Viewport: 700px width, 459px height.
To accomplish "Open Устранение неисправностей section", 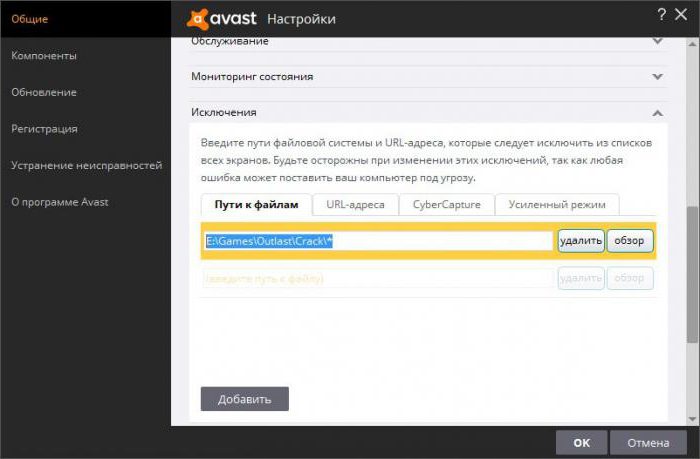I will [87, 165].
